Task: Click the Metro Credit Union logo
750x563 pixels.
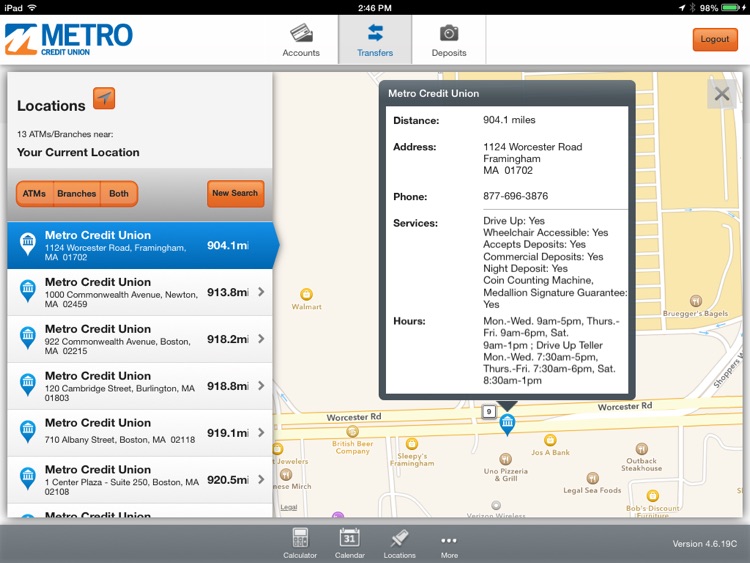Action: [69, 39]
